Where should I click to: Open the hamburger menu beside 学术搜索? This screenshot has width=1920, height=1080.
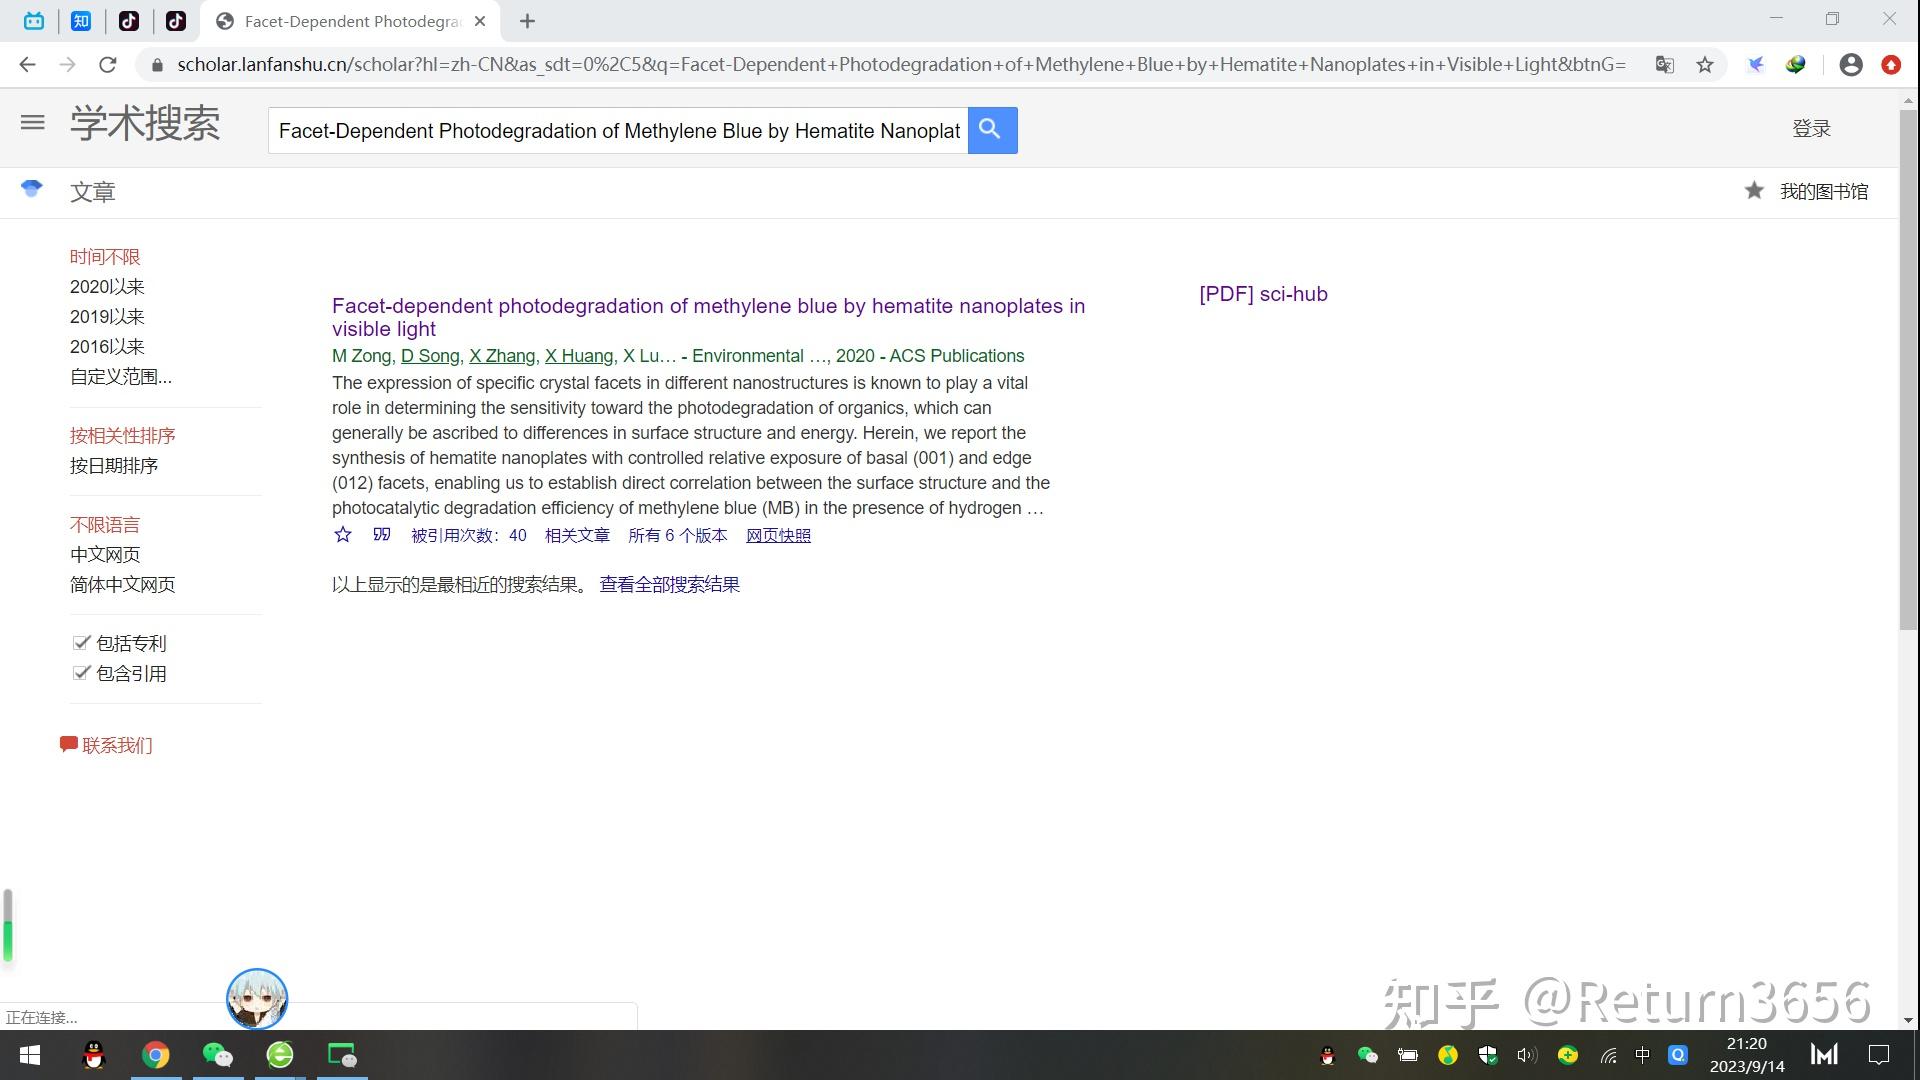click(x=33, y=122)
